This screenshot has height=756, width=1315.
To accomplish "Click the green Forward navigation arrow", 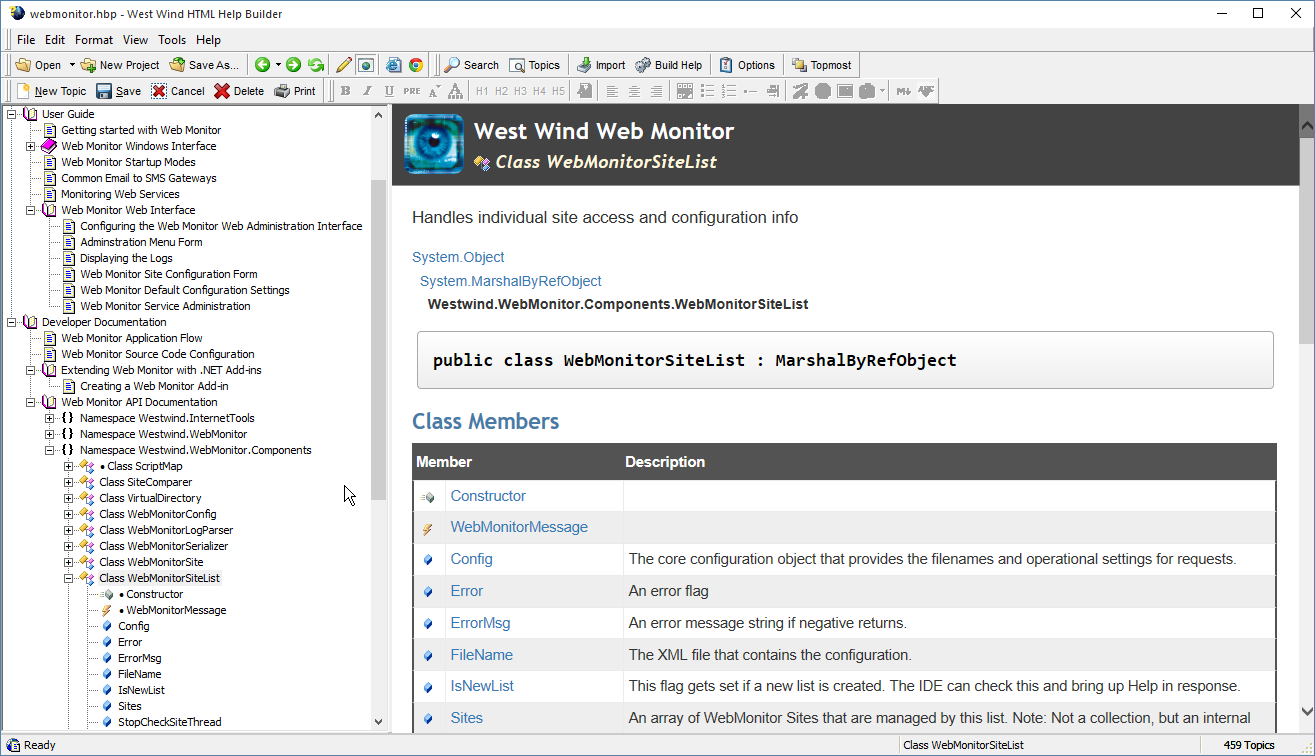I will [293, 65].
